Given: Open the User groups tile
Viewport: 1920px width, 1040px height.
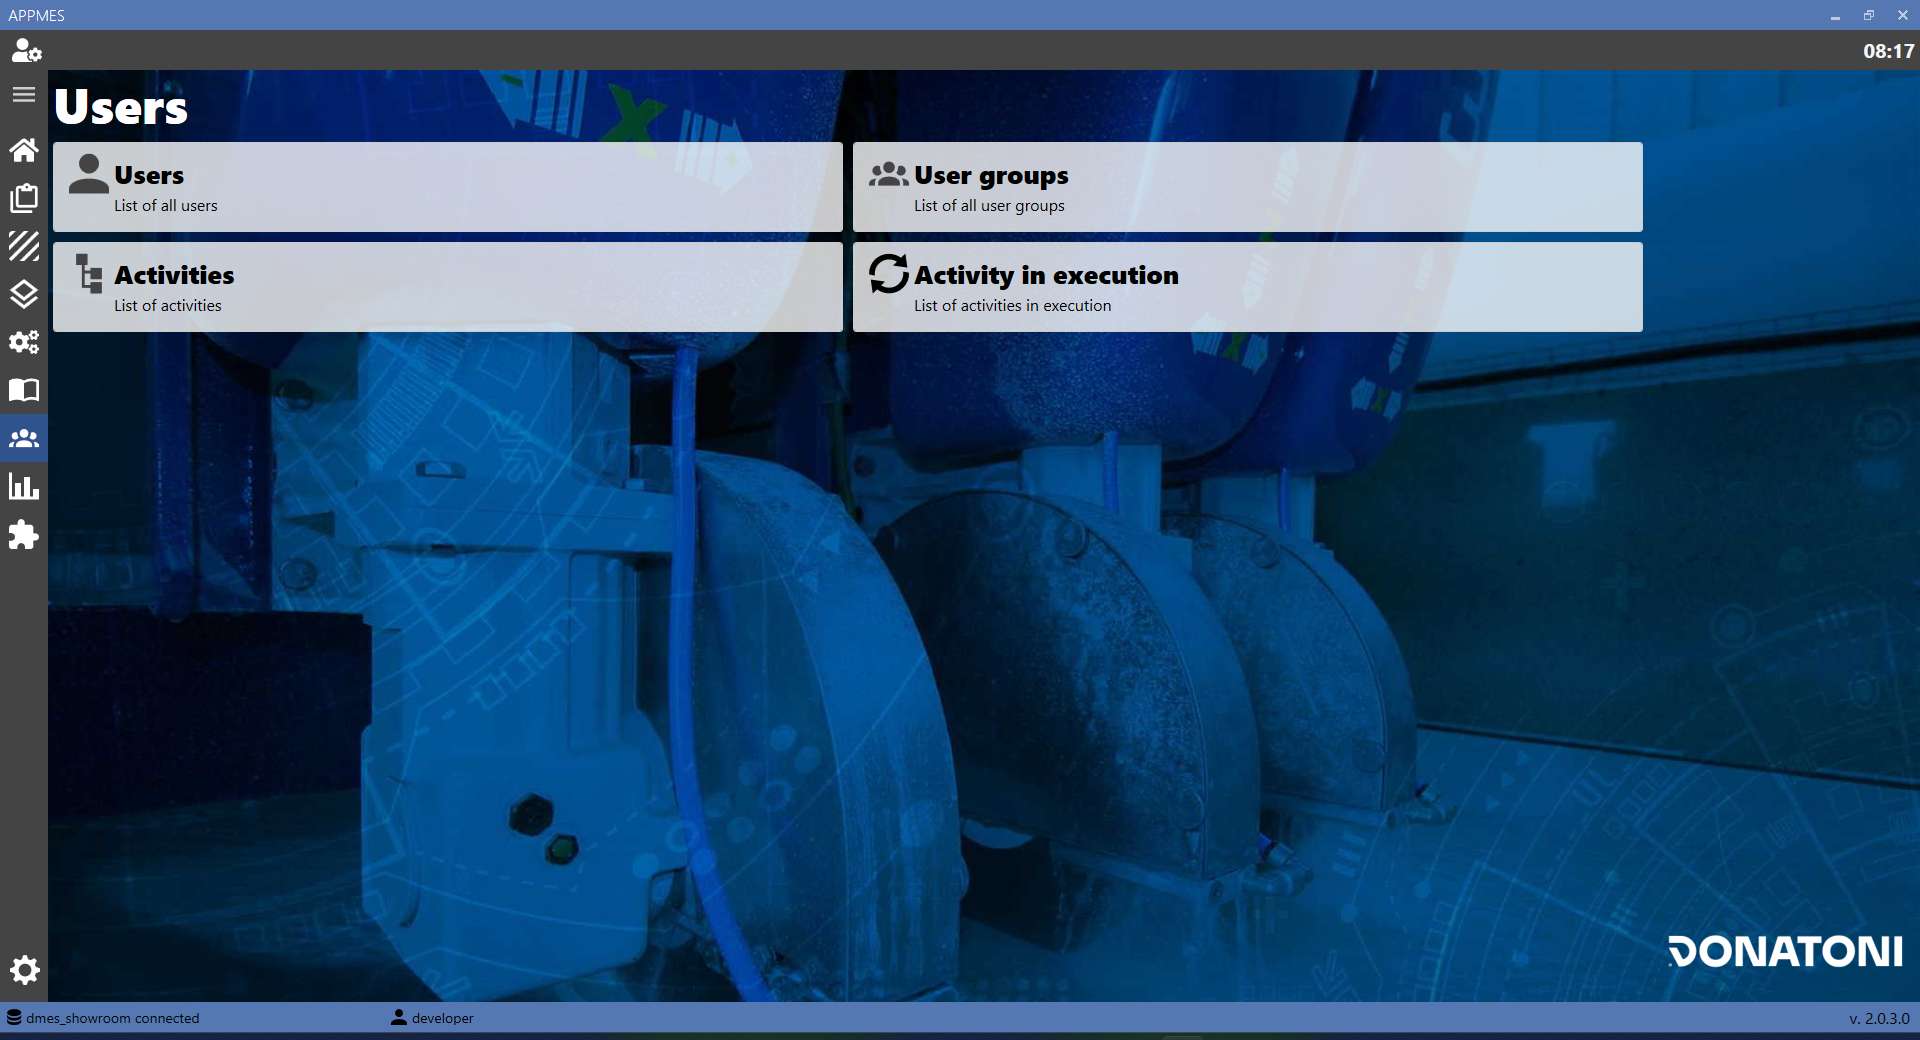Looking at the screenshot, I should coord(1248,187).
